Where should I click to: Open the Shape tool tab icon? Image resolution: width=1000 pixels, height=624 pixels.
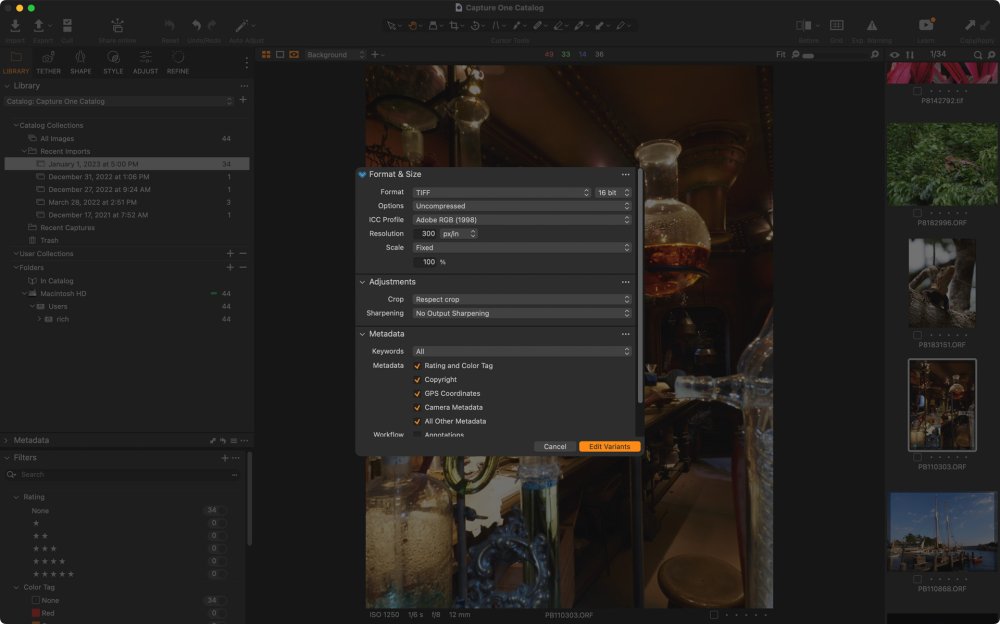coord(80,58)
